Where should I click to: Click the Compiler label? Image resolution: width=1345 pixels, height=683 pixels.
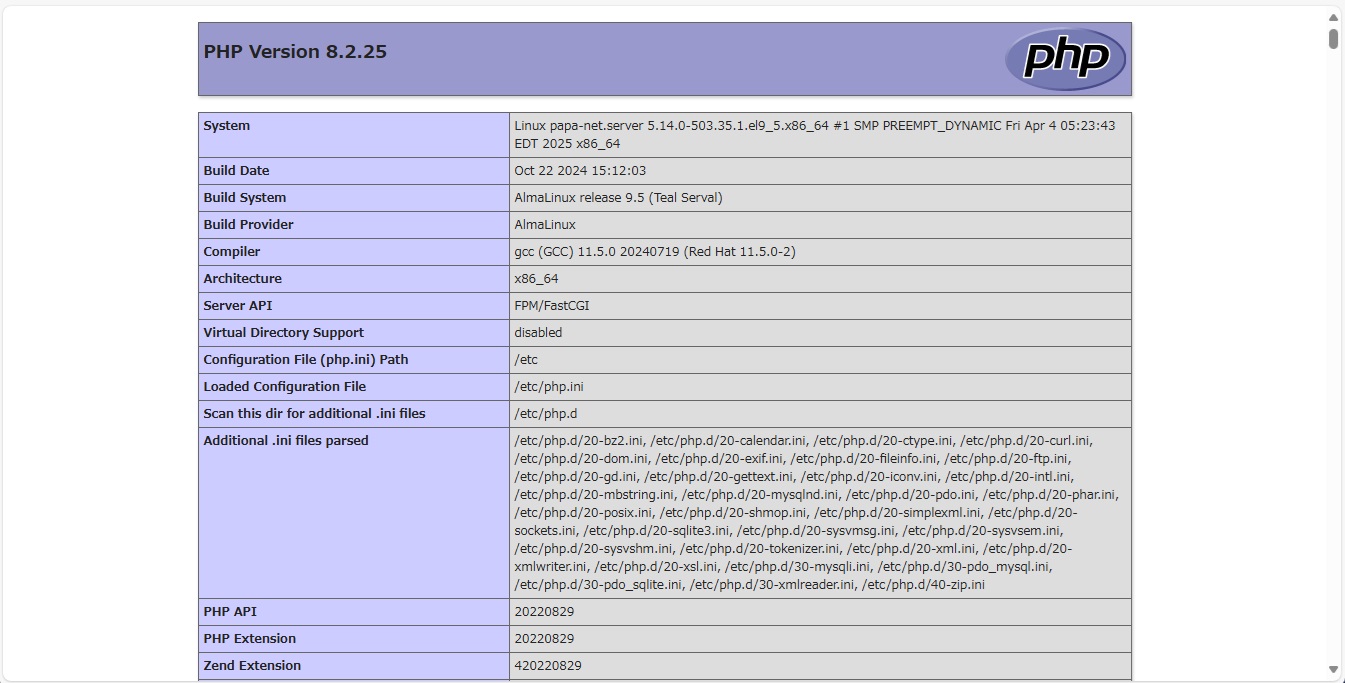(x=232, y=252)
